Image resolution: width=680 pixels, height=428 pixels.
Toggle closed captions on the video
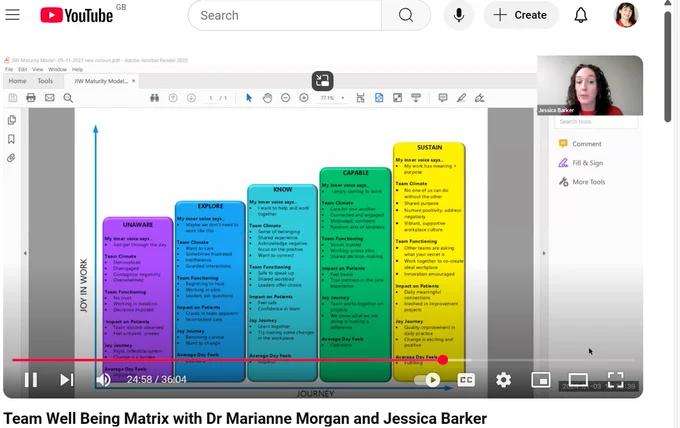(x=466, y=380)
